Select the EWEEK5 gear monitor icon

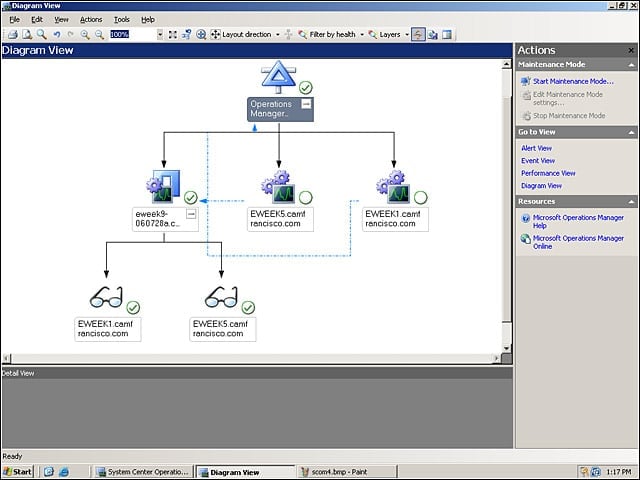coord(278,187)
